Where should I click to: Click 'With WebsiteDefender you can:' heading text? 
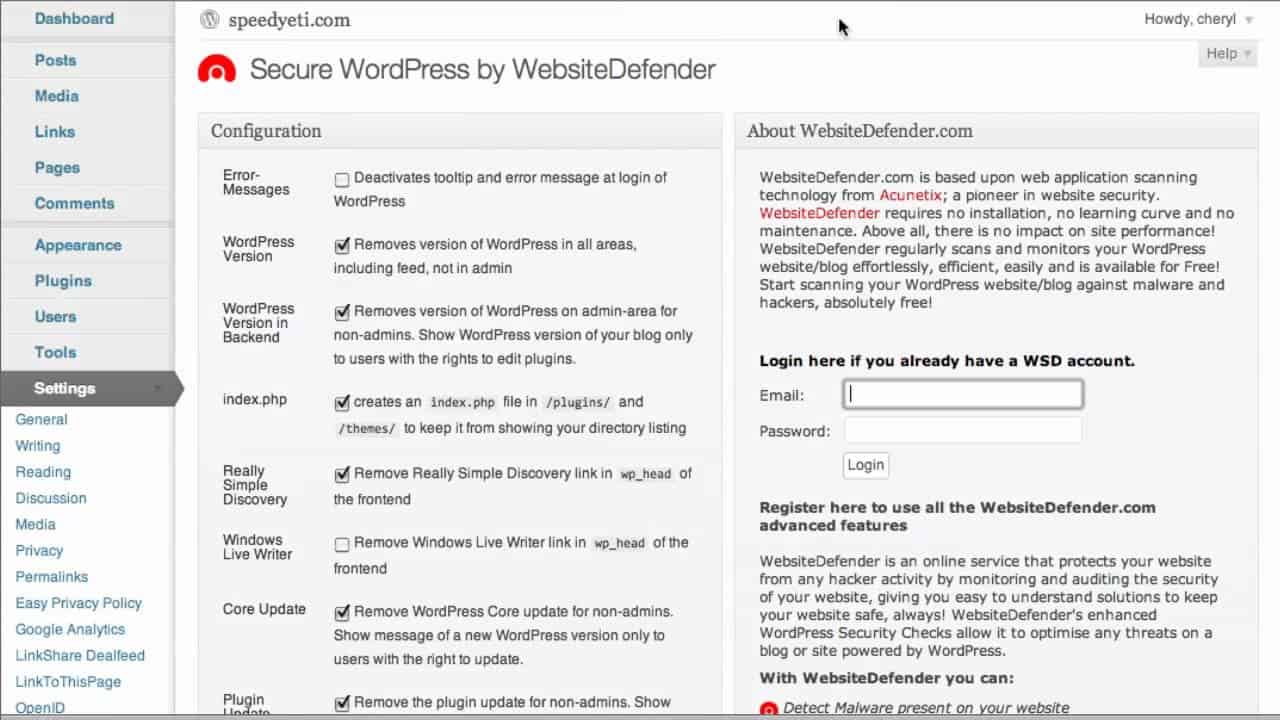886,678
